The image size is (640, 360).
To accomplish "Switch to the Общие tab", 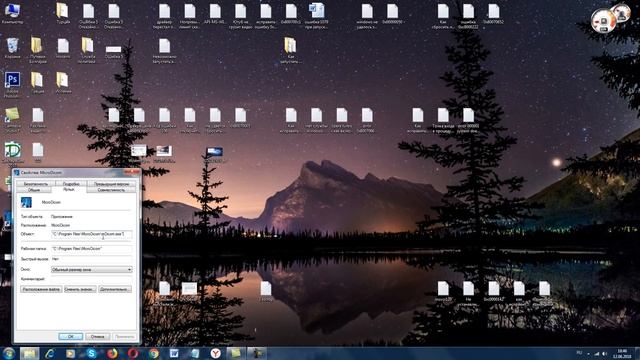I will (34, 190).
